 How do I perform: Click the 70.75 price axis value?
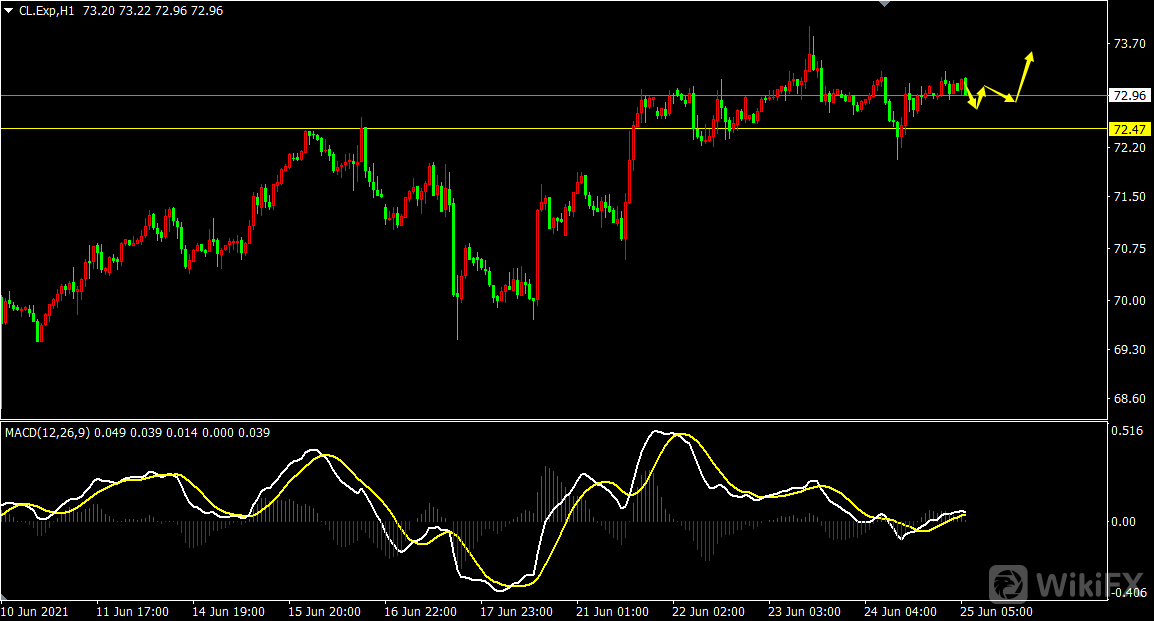tap(1130, 249)
